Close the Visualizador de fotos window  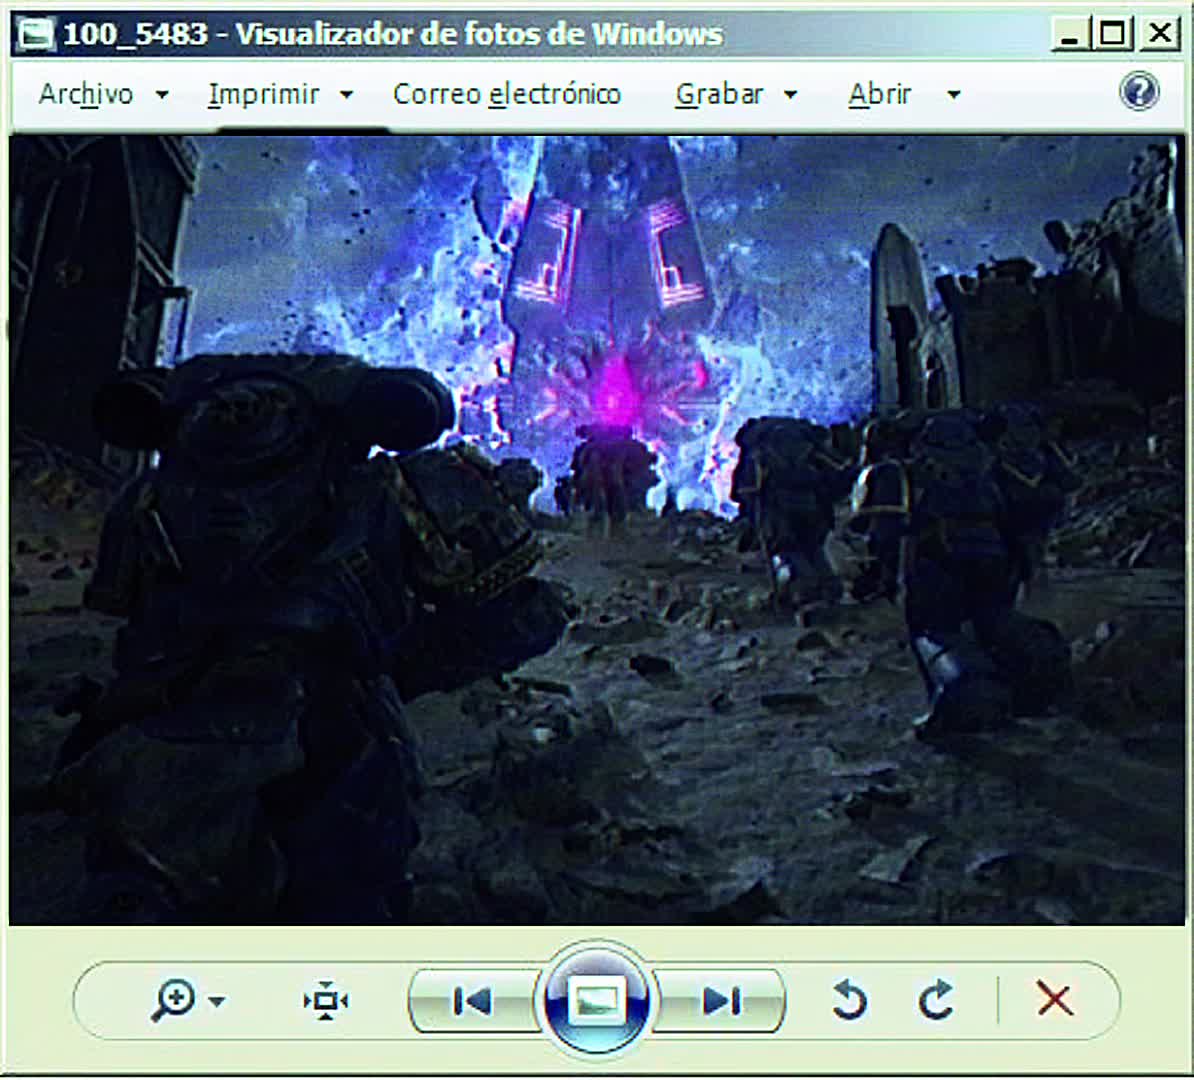(1160, 34)
